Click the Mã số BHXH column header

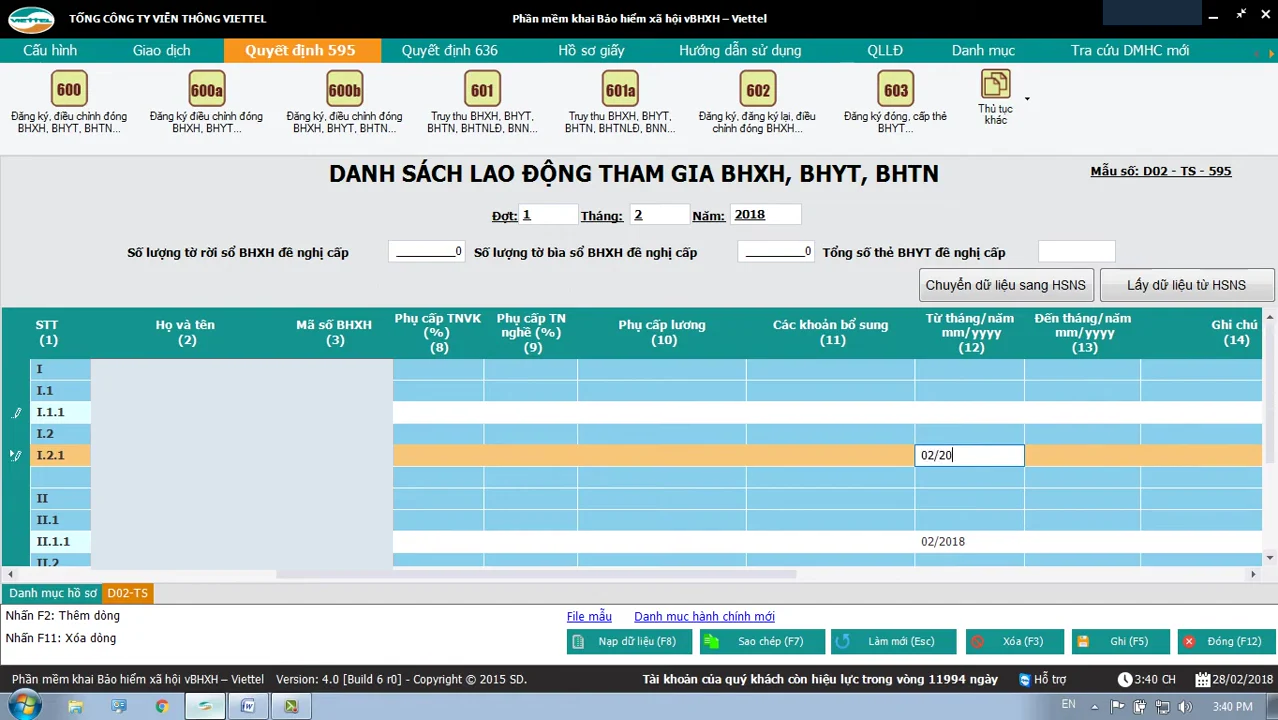coord(334,332)
